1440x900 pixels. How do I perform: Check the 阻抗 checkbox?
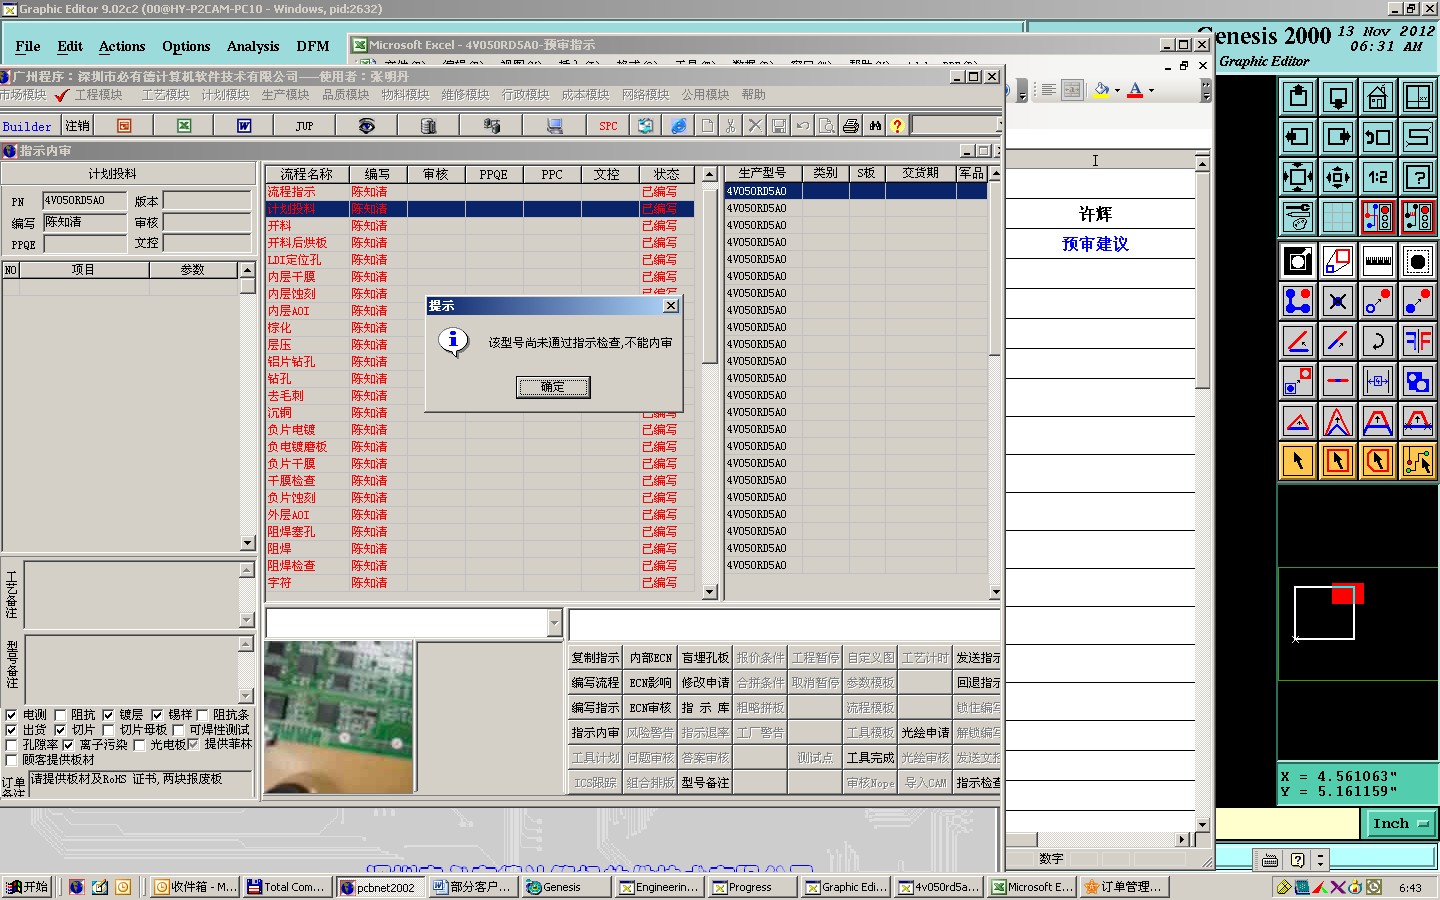click(x=60, y=715)
